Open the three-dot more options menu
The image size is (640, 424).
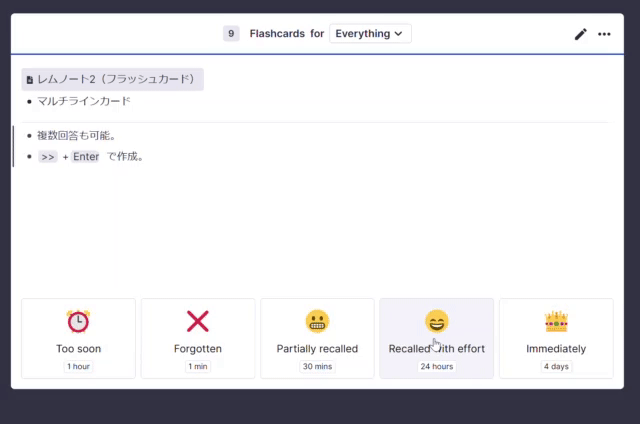click(x=604, y=34)
